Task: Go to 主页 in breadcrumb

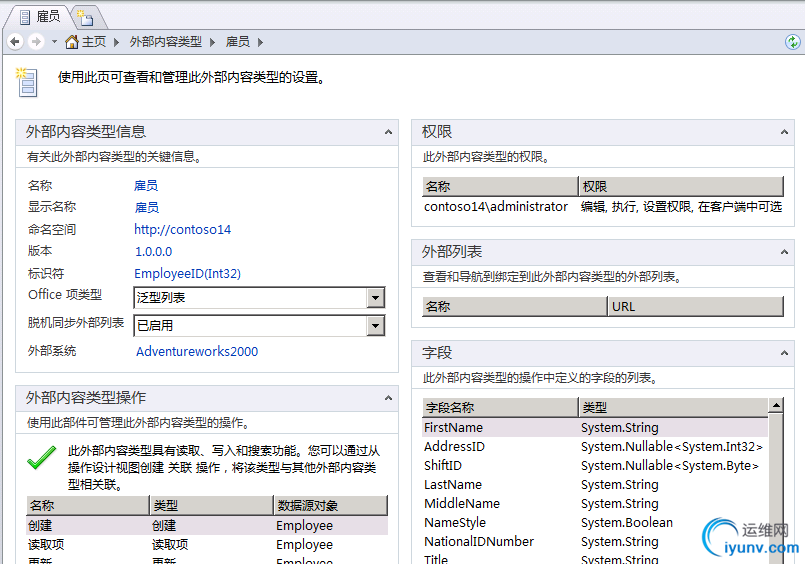Action: (x=94, y=42)
